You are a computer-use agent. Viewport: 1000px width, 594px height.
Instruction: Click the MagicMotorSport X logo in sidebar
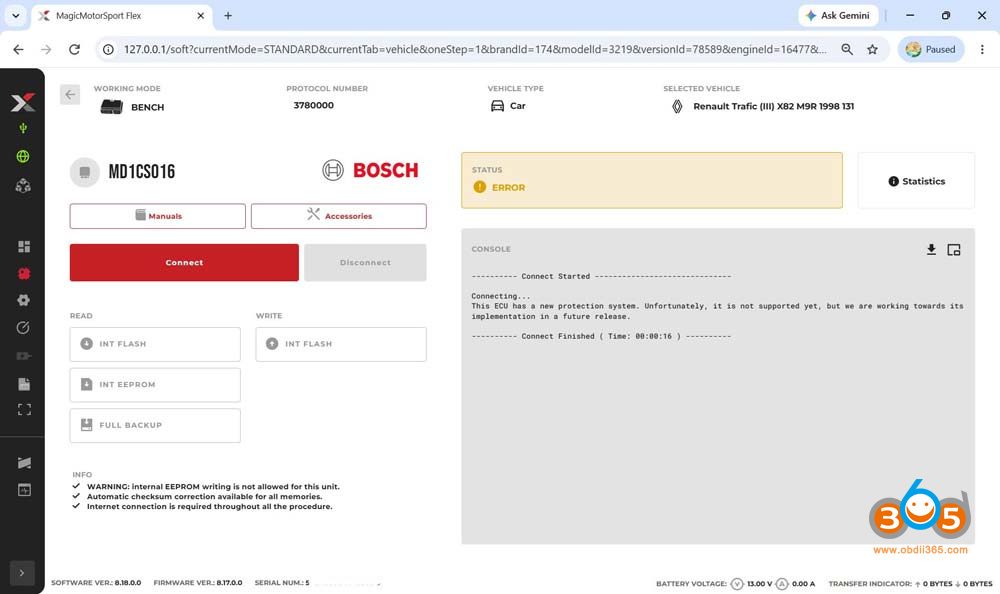click(x=23, y=102)
